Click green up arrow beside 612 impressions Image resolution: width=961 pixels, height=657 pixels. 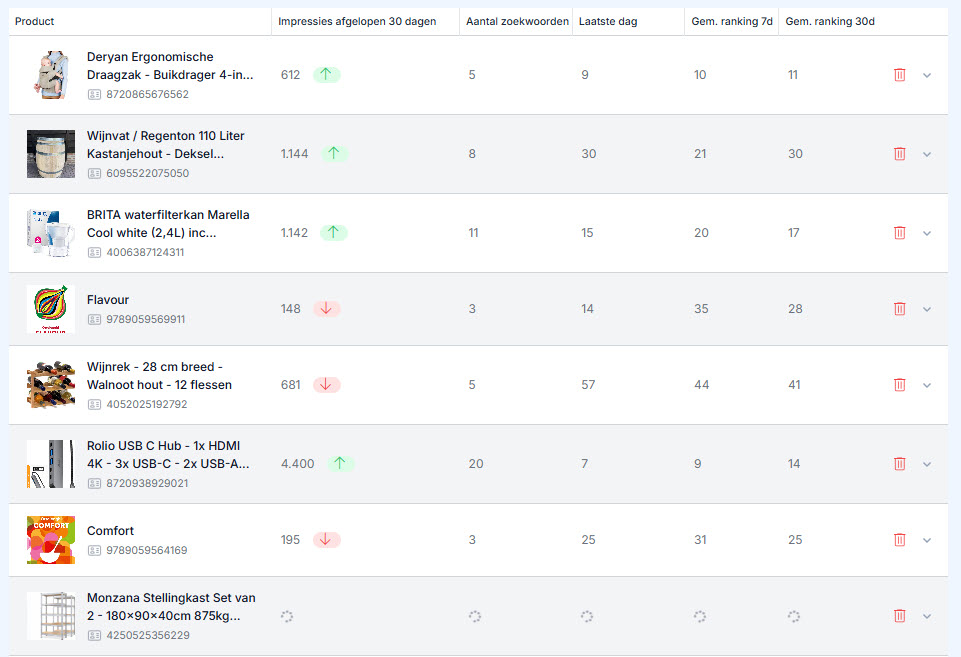(x=326, y=75)
